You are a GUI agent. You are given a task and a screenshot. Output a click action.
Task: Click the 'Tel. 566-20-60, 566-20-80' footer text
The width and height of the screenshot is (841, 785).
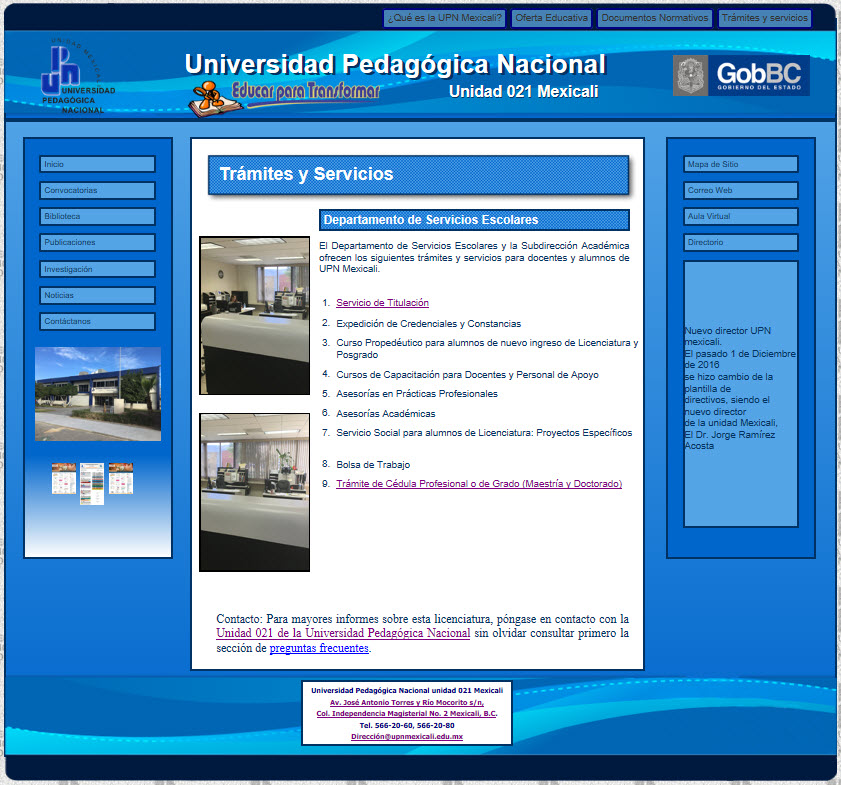pyautogui.click(x=407, y=725)
